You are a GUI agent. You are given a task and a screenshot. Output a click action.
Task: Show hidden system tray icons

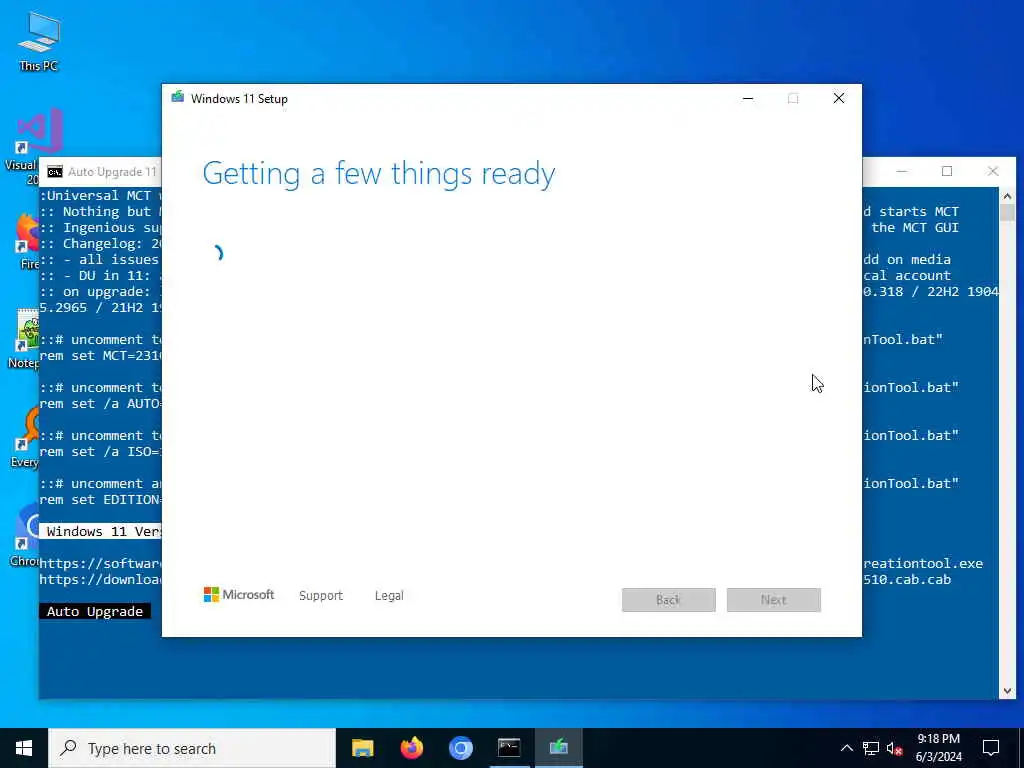point(846,748)
